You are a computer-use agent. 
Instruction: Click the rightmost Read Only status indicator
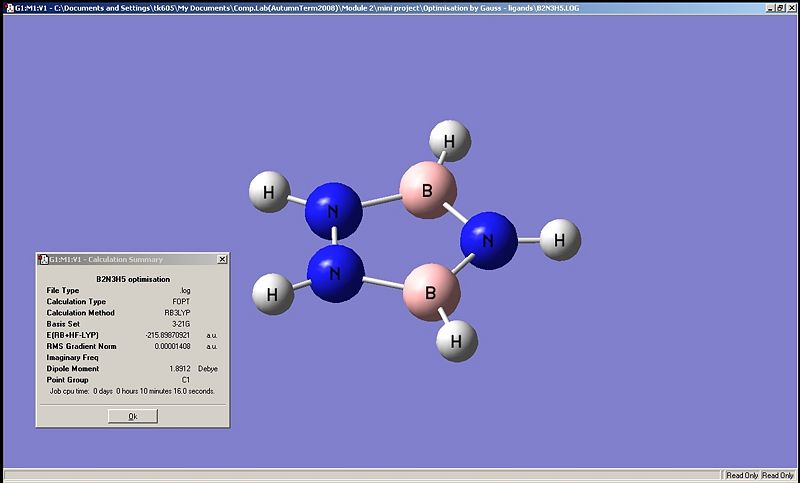[x=777, y=475]
